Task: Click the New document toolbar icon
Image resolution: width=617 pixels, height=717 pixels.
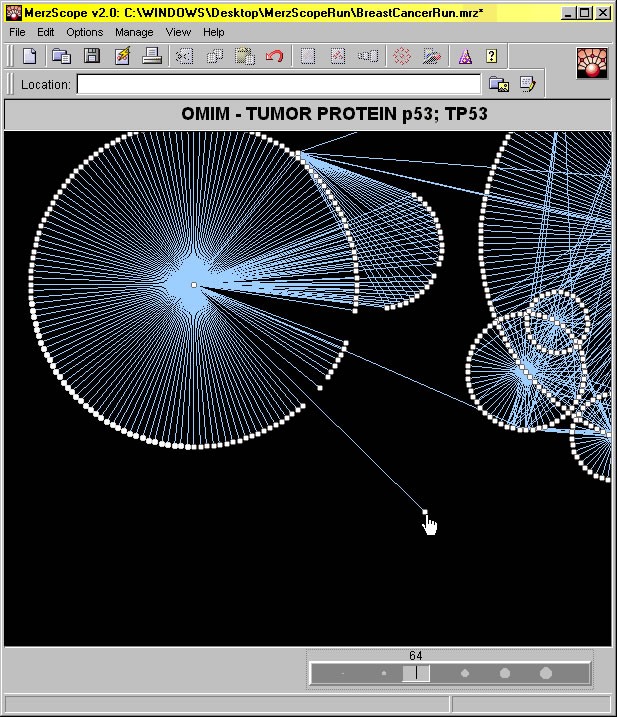Action: (30, 57)
